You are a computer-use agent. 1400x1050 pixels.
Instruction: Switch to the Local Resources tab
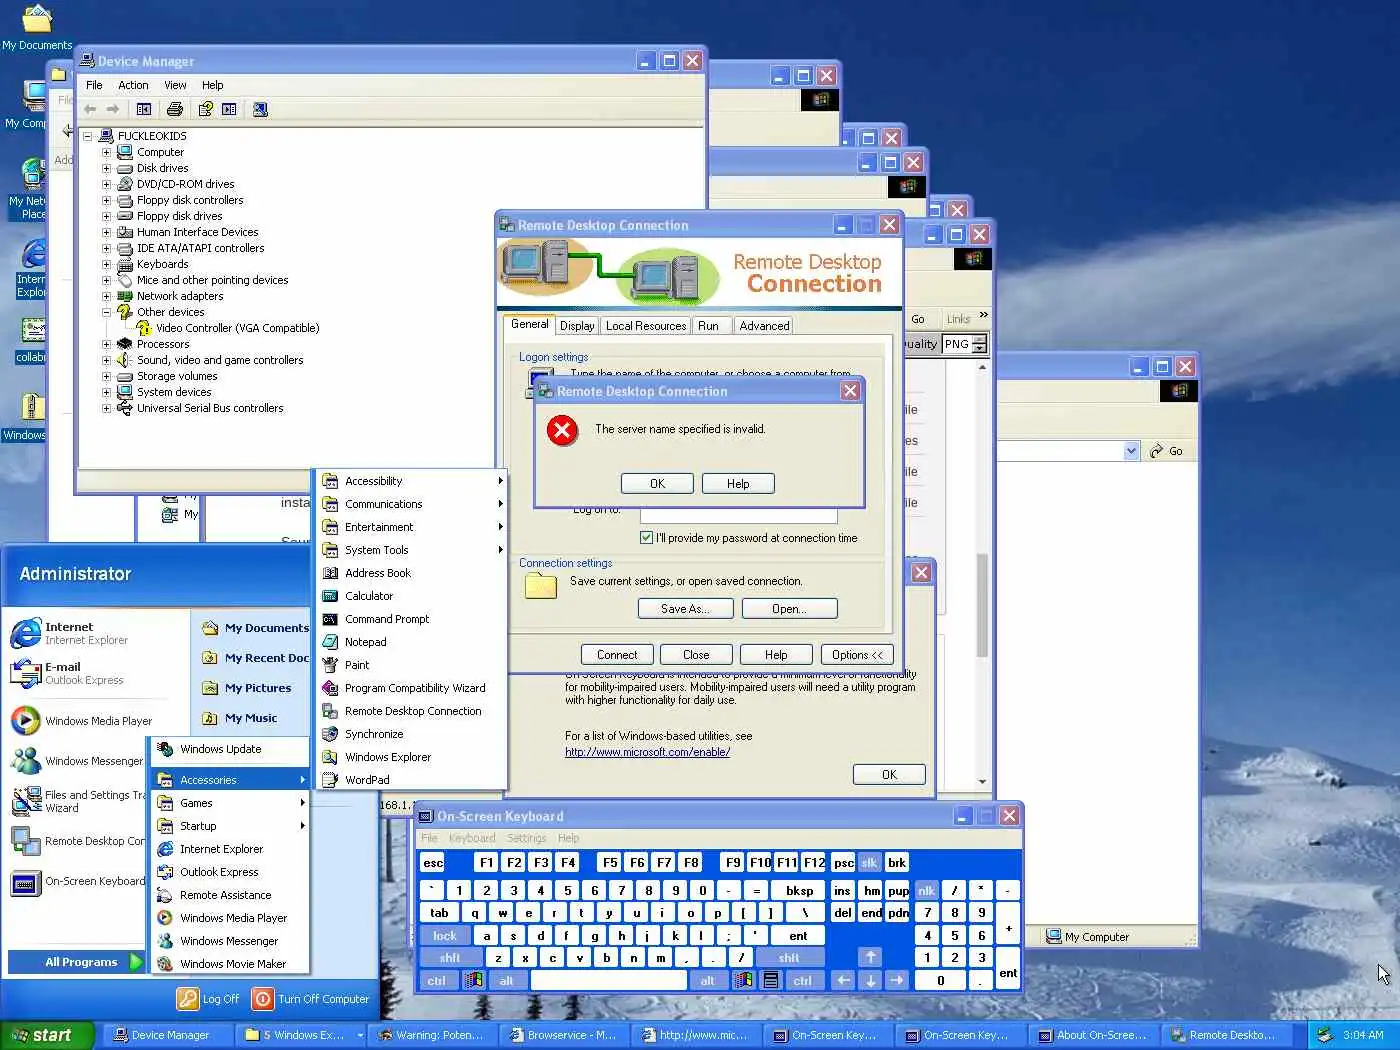click(646, 326)
